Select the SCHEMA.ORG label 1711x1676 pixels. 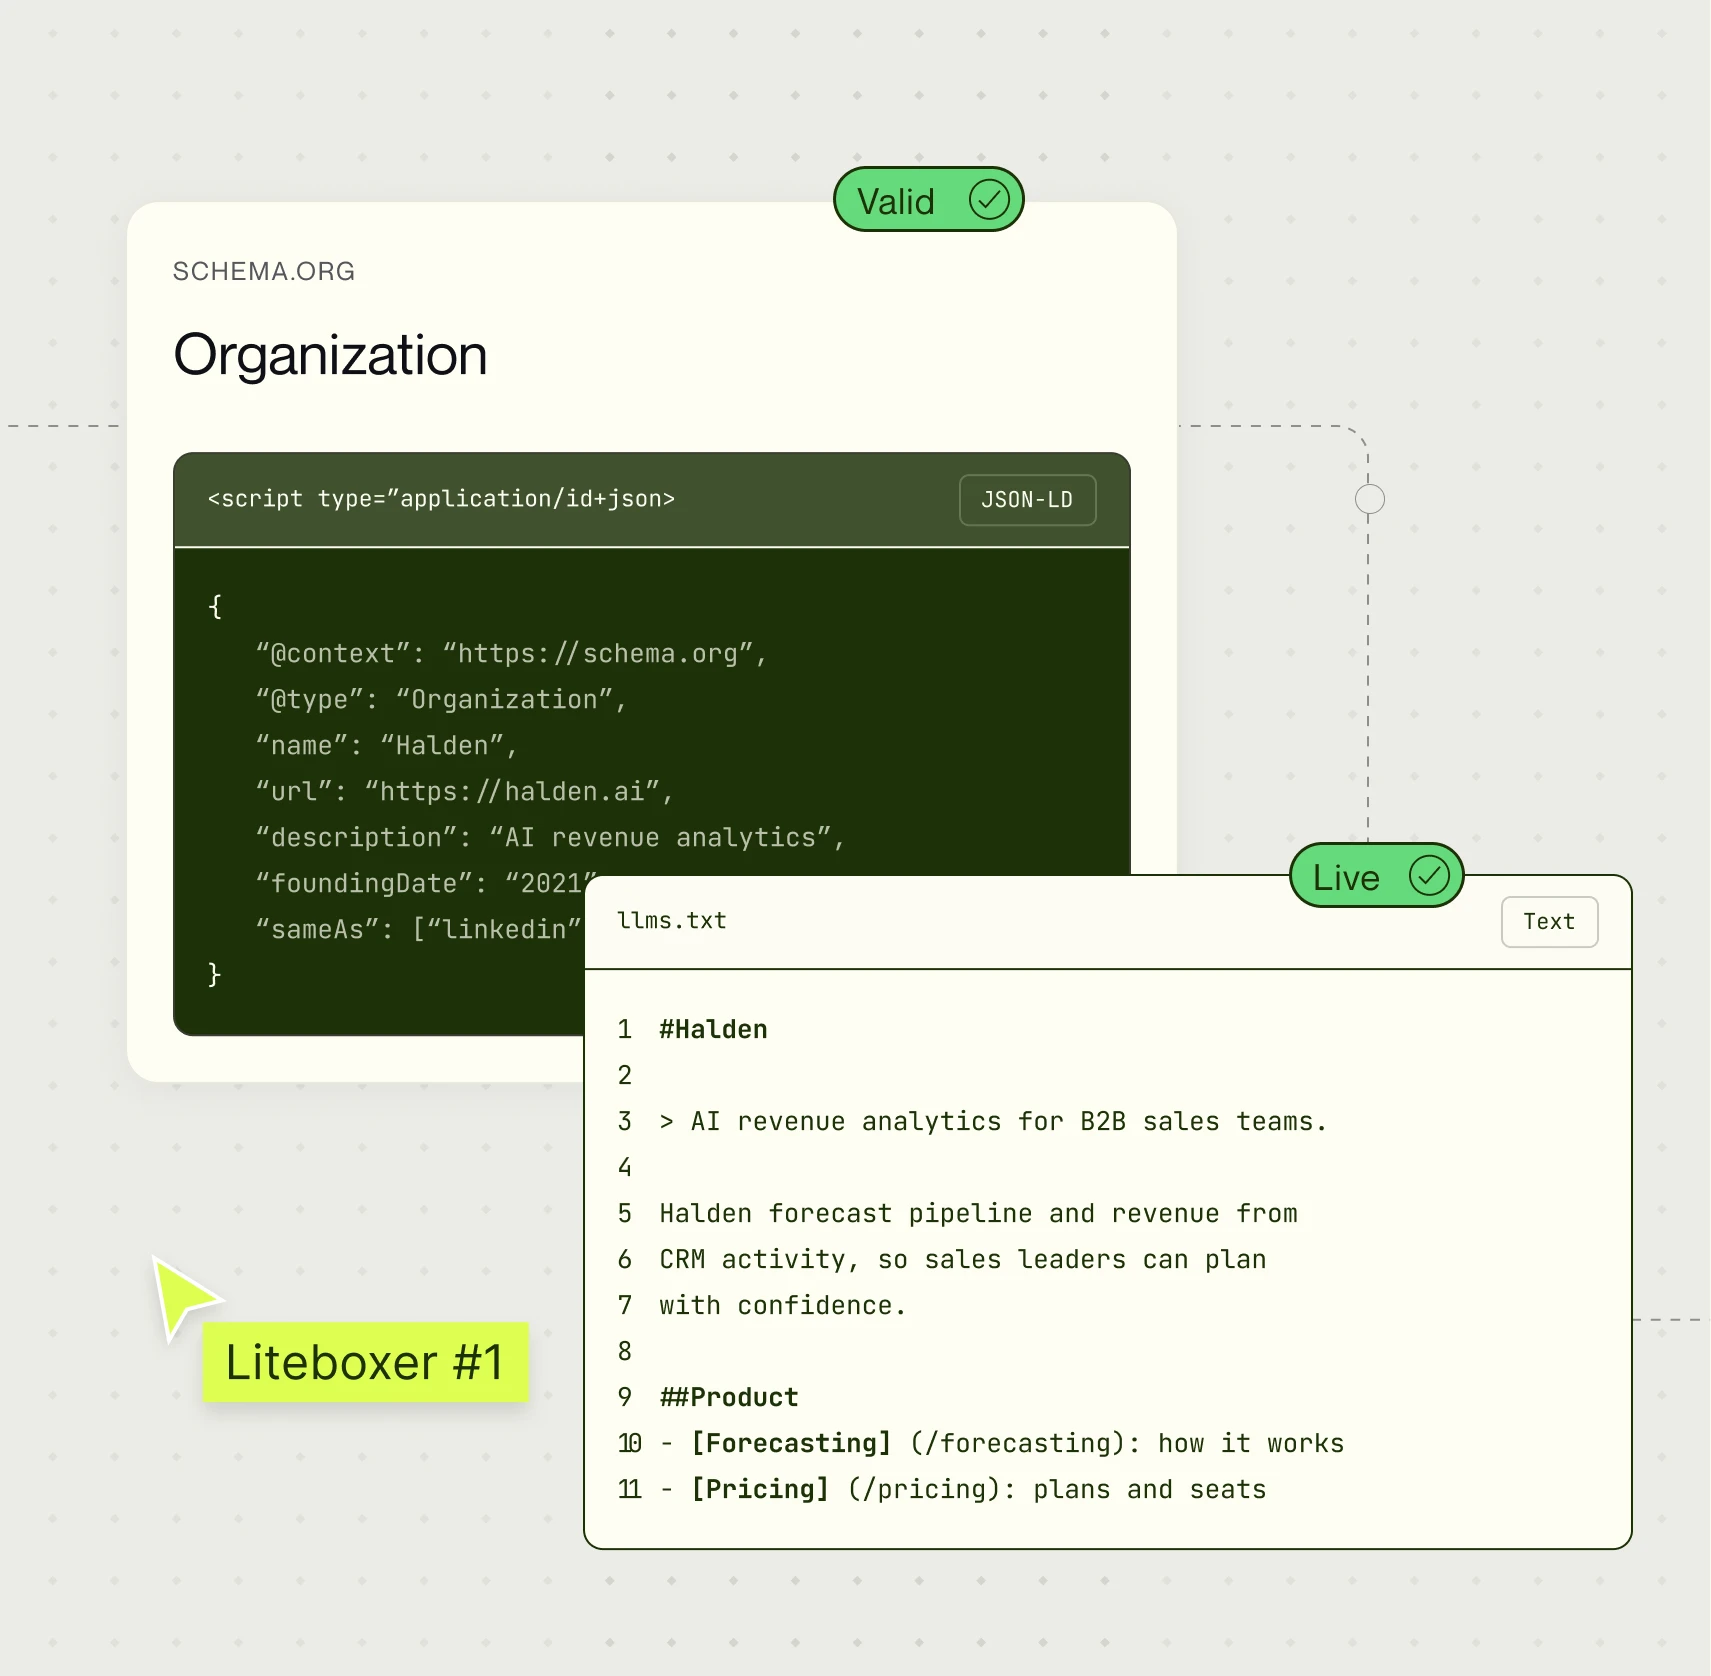click(x=264, y=271)
